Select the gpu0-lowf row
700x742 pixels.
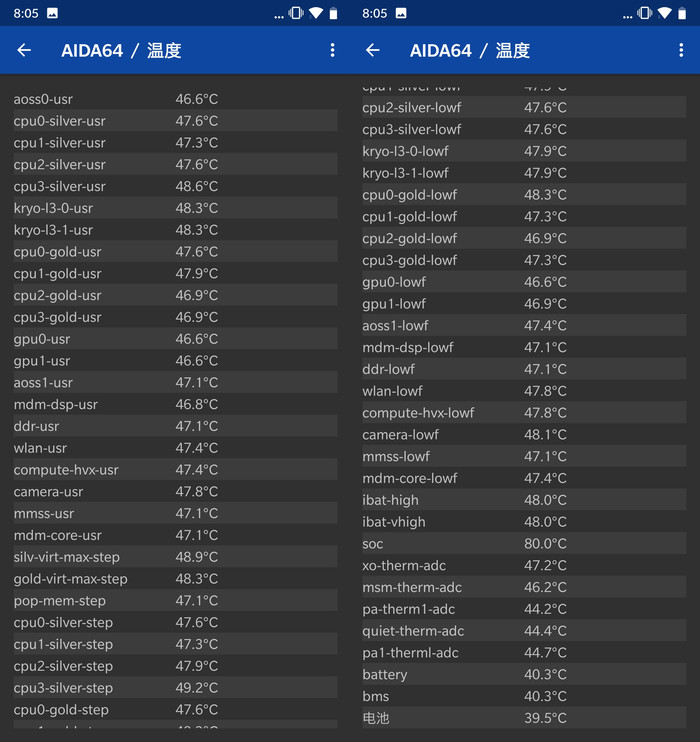(524, 282)
